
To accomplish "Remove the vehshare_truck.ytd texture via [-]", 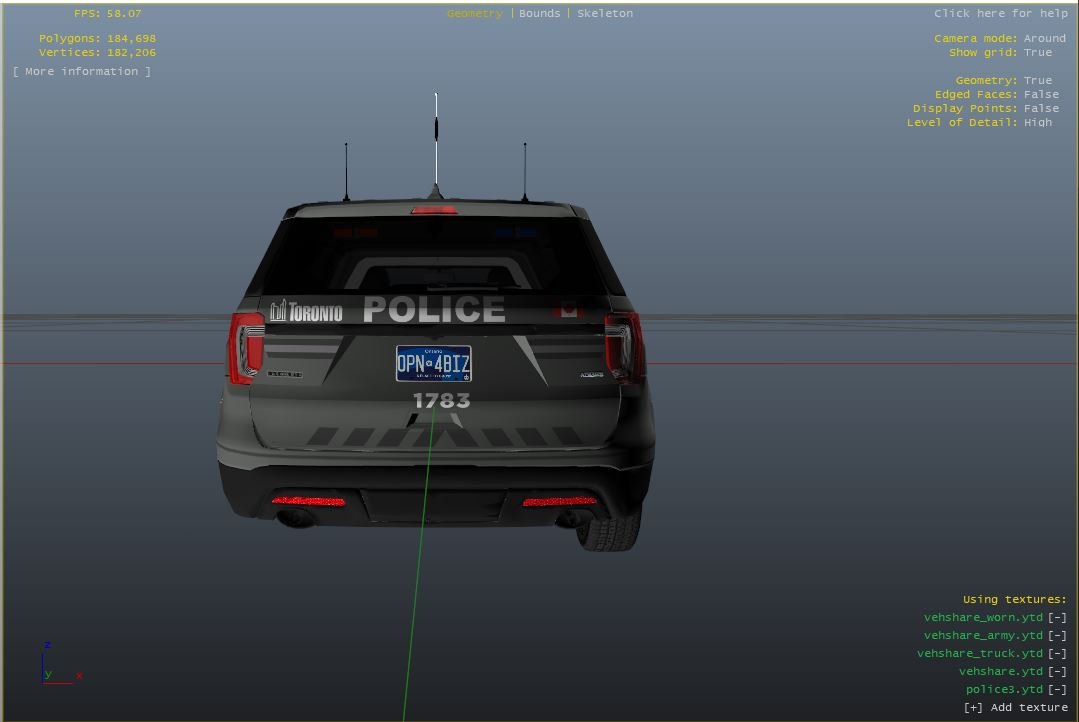I will tap(1057, 654).
